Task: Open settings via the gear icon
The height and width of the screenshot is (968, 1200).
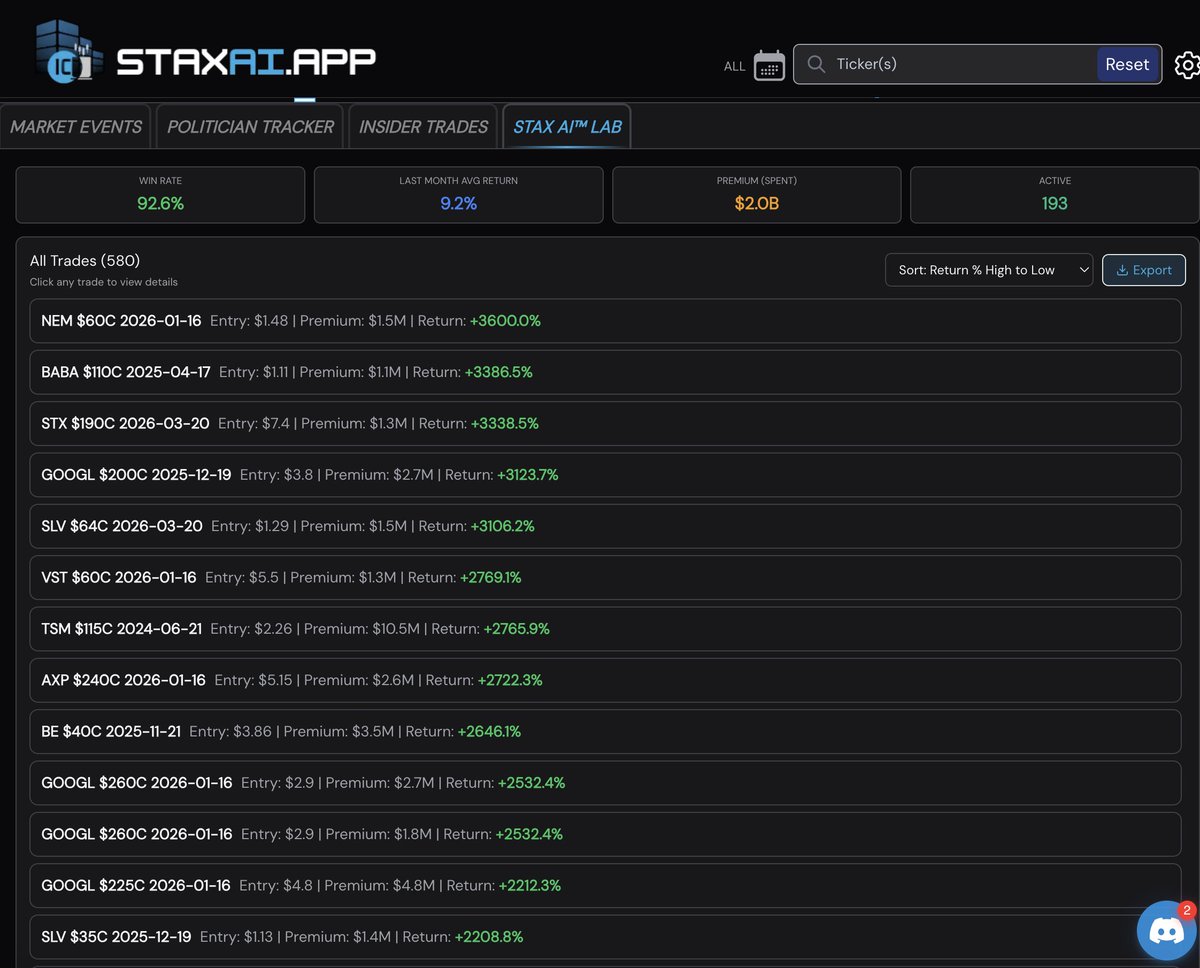Action: (x=1187, y=65)
